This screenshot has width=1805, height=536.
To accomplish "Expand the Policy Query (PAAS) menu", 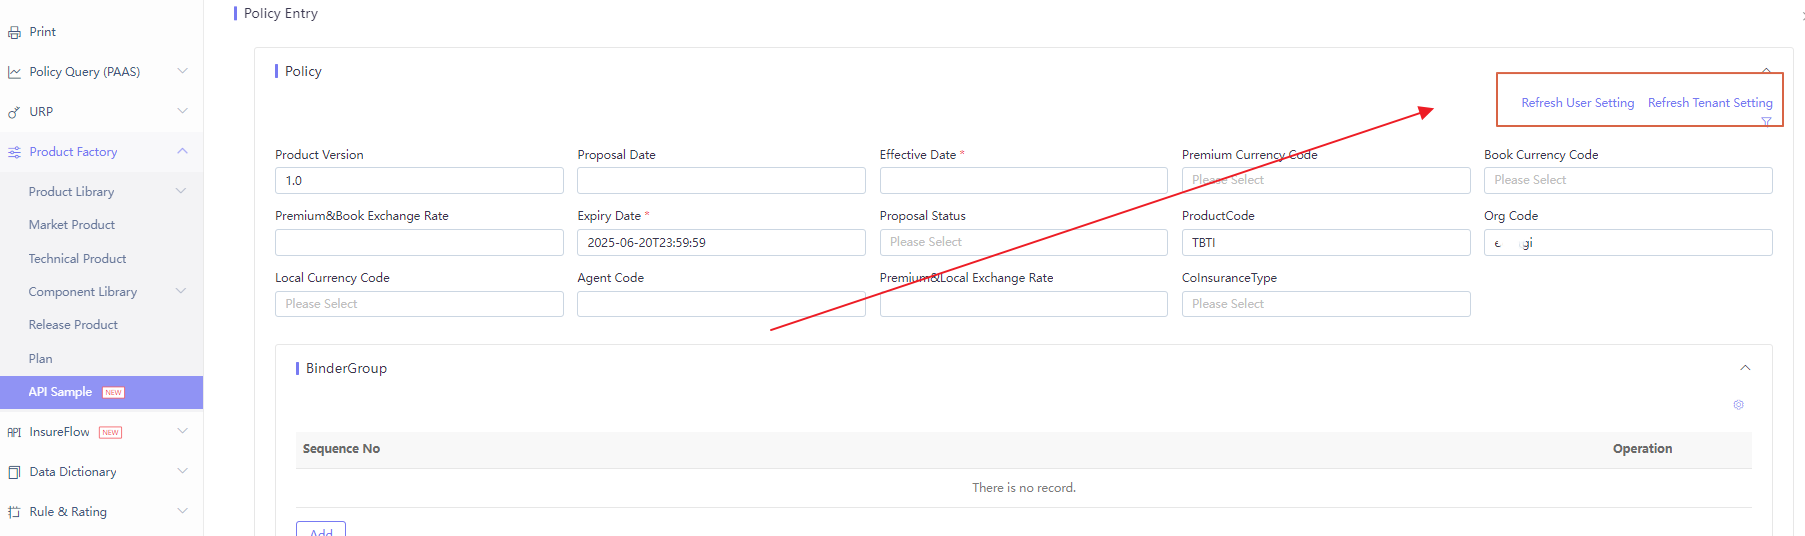I will [x=182, y=71].
